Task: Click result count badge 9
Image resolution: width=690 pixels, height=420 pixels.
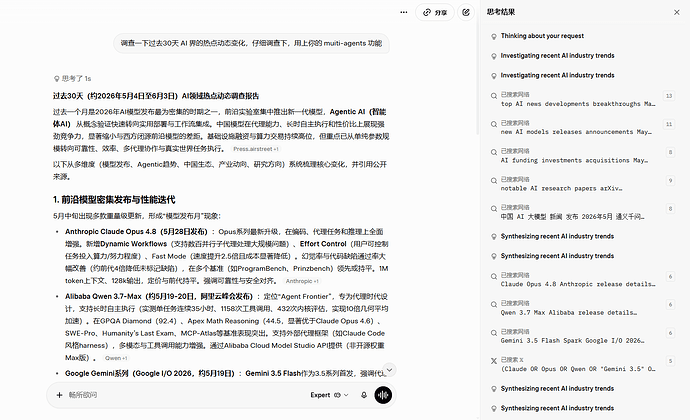Action: click(x=670, y=181)
